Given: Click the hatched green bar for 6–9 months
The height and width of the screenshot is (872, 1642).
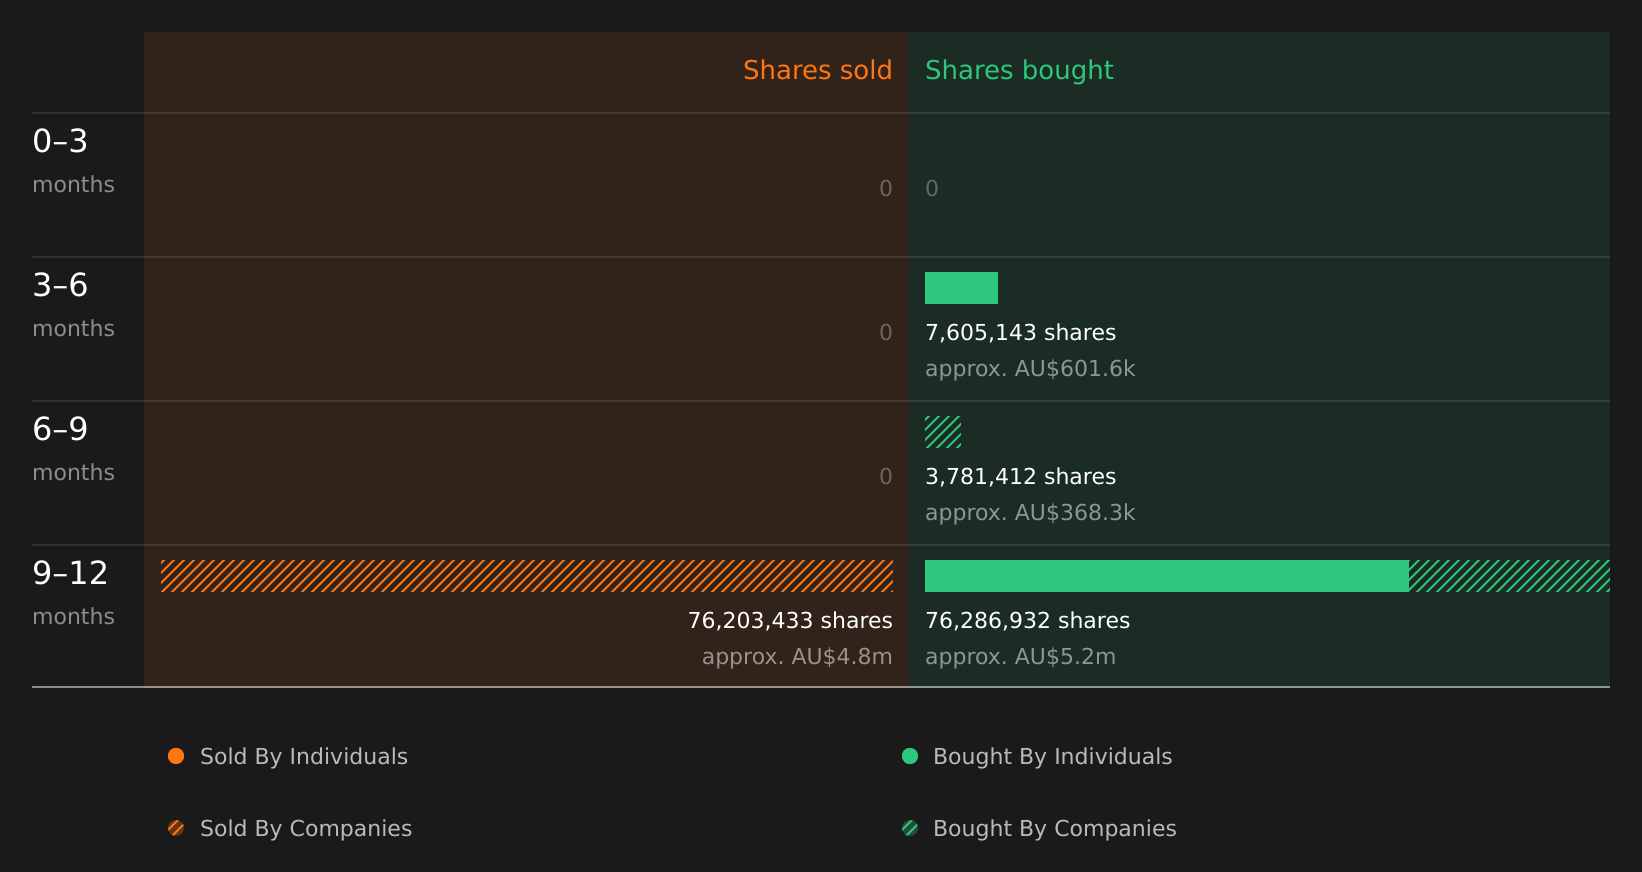Looking at the screenshot, I should pos(943,432).
